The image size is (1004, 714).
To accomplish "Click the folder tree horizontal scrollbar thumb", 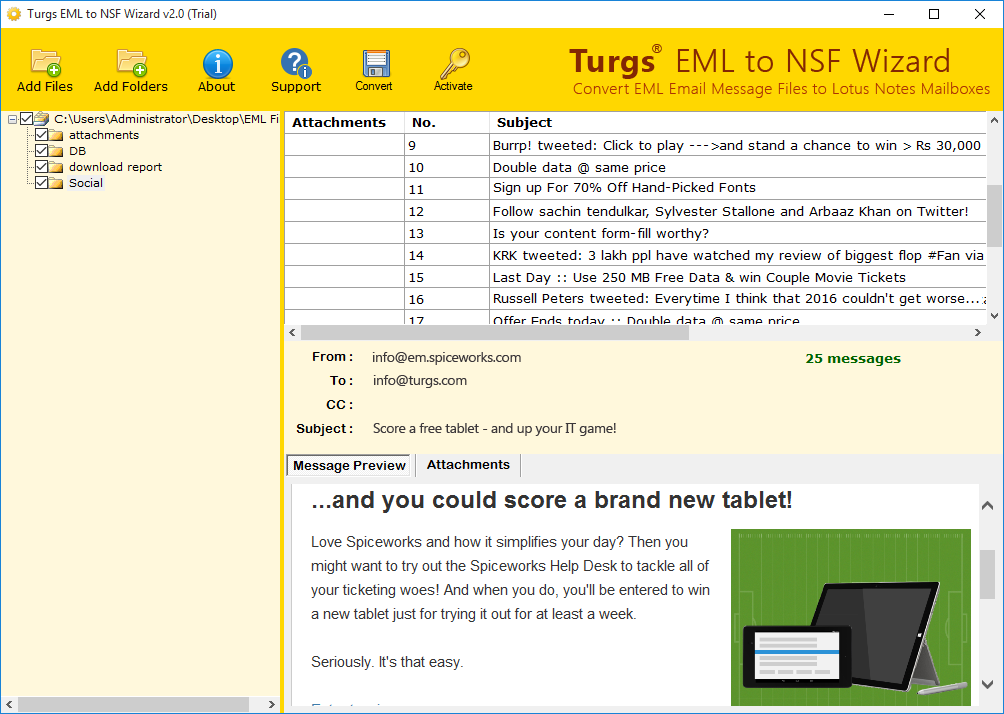I will tap(133, 704).
